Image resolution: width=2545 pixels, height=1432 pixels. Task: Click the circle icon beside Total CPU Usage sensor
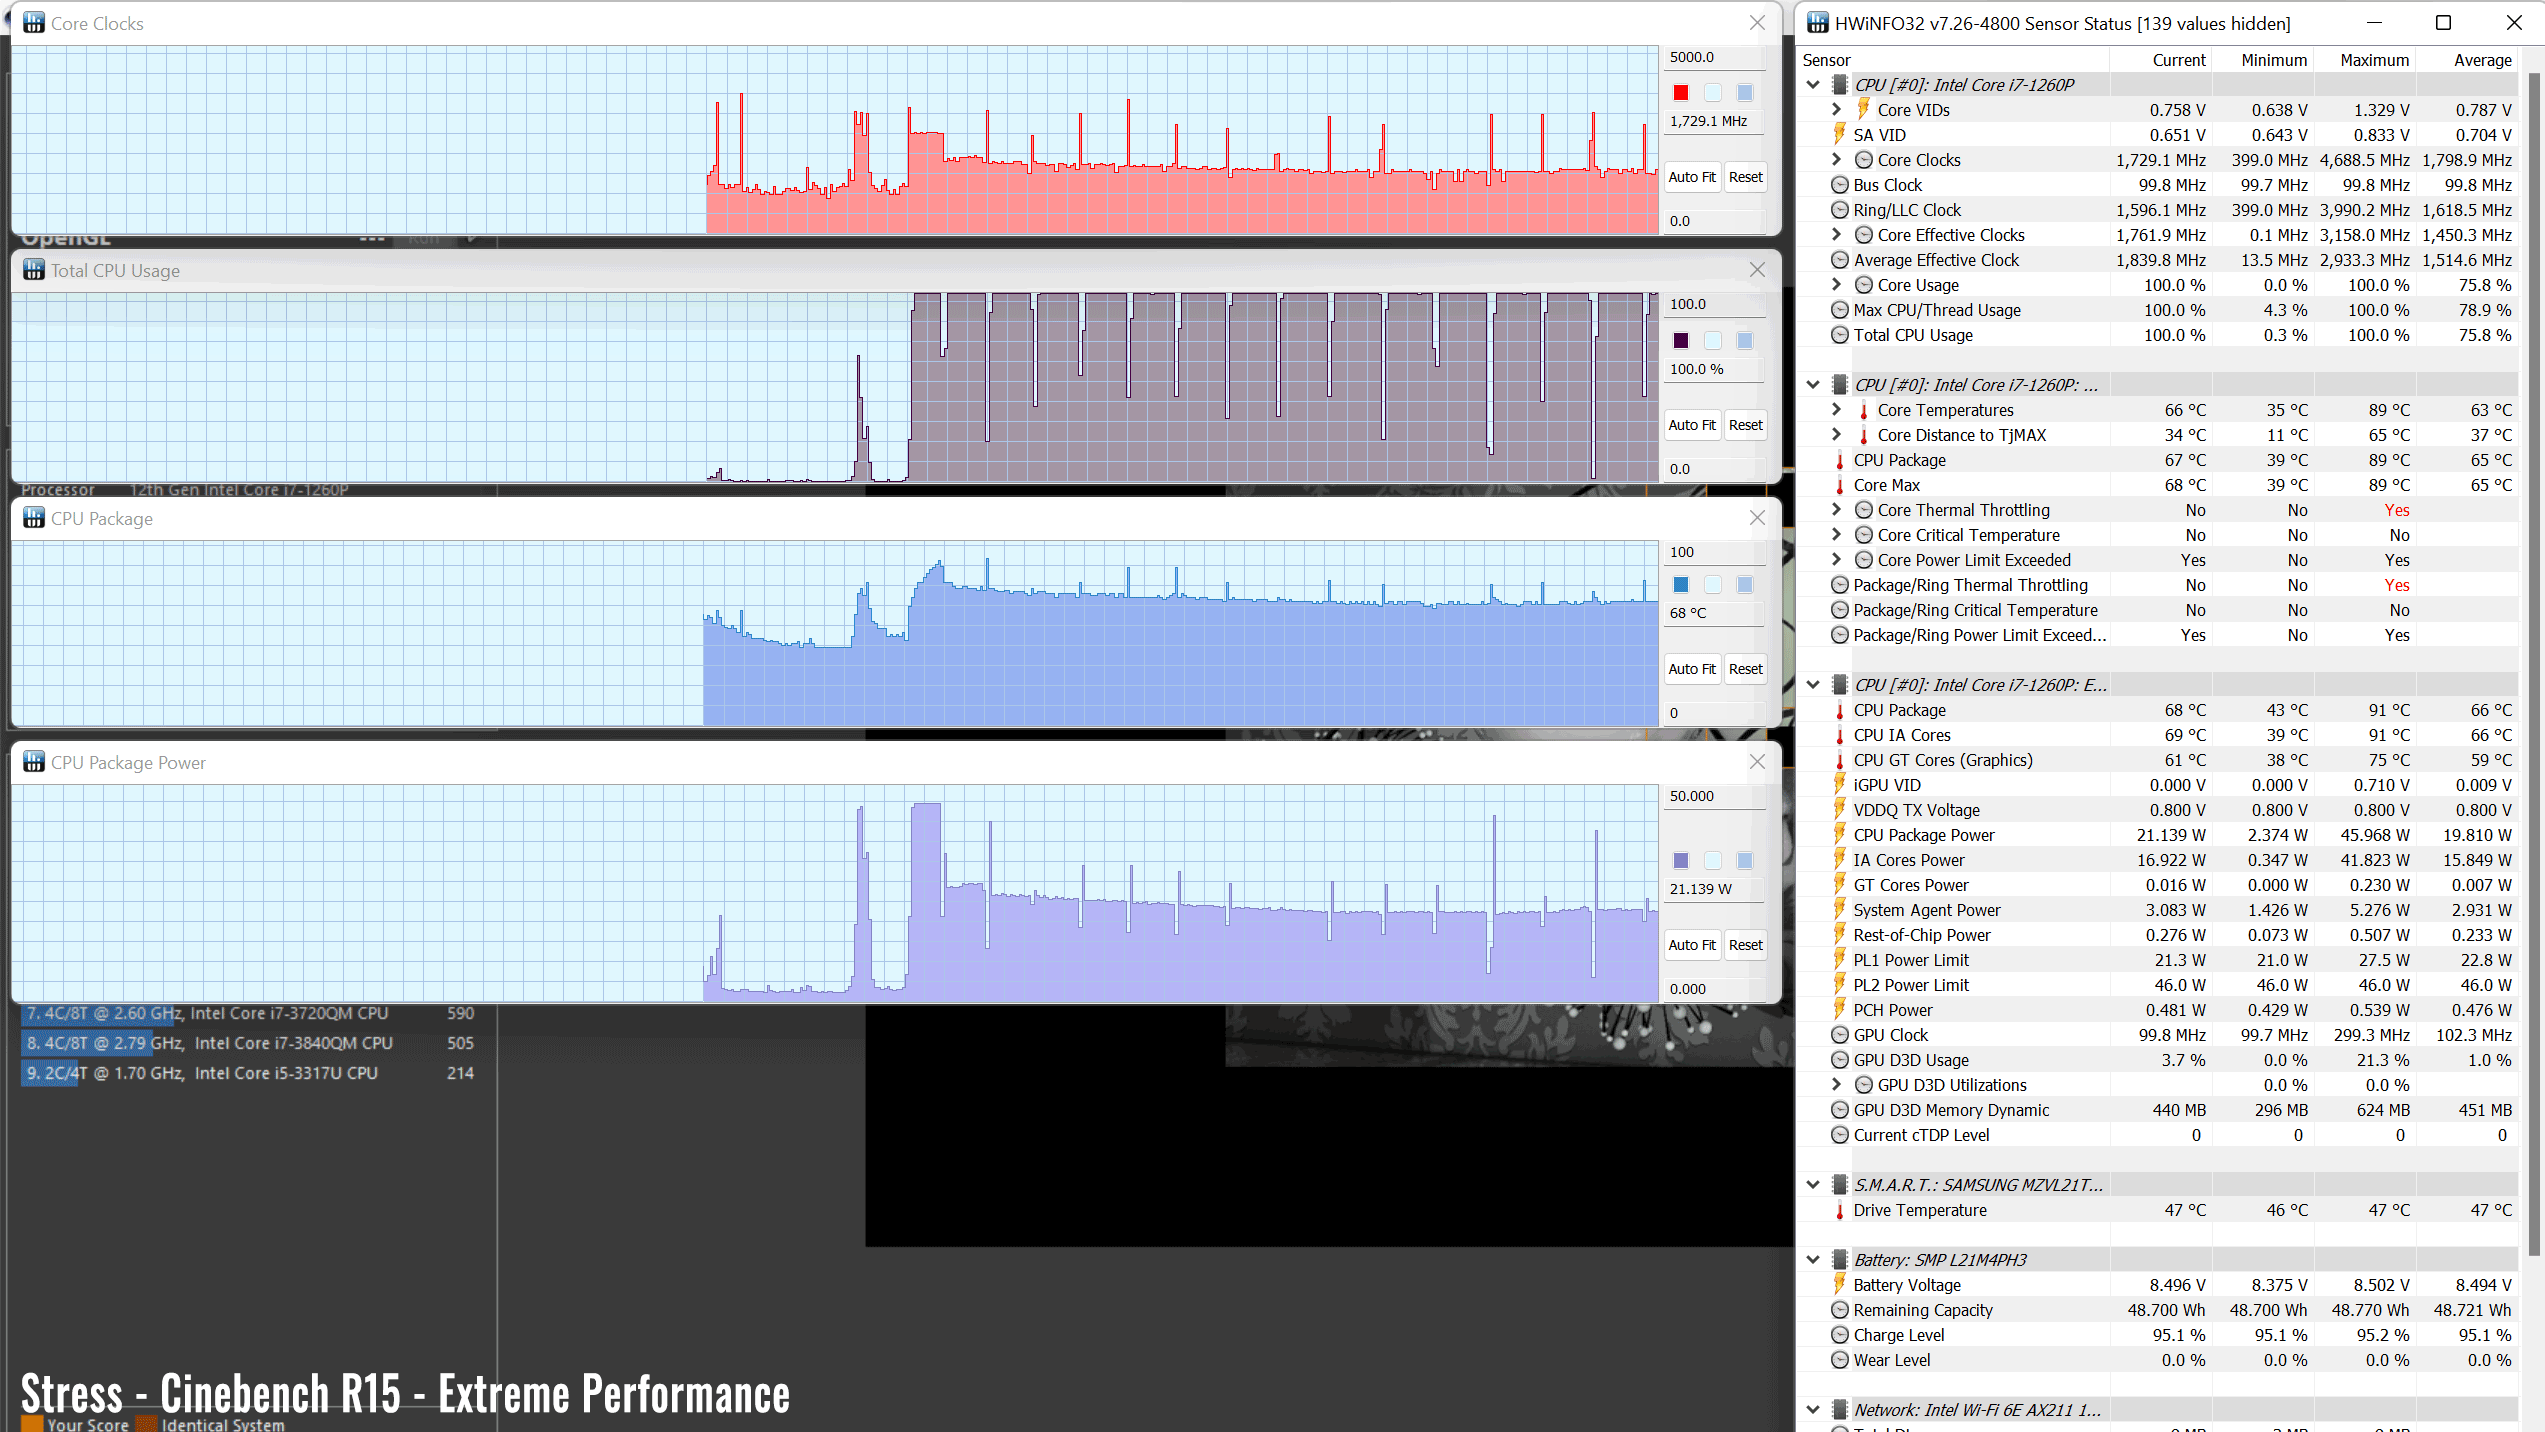(x=1839, y=335)
